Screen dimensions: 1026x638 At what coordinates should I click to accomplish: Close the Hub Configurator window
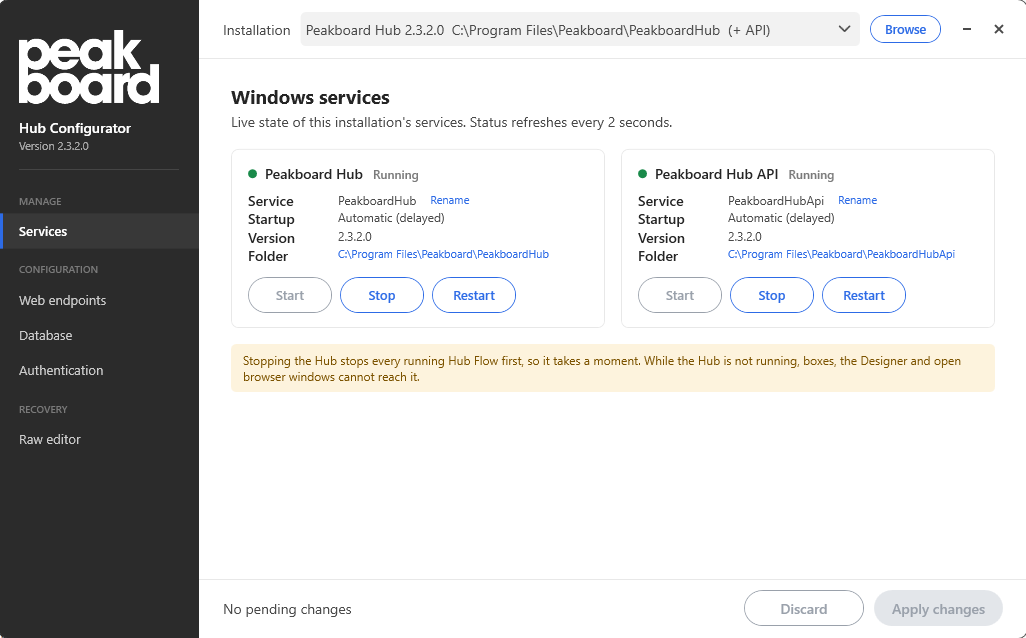pyautogui.click(x=999, y=29)
